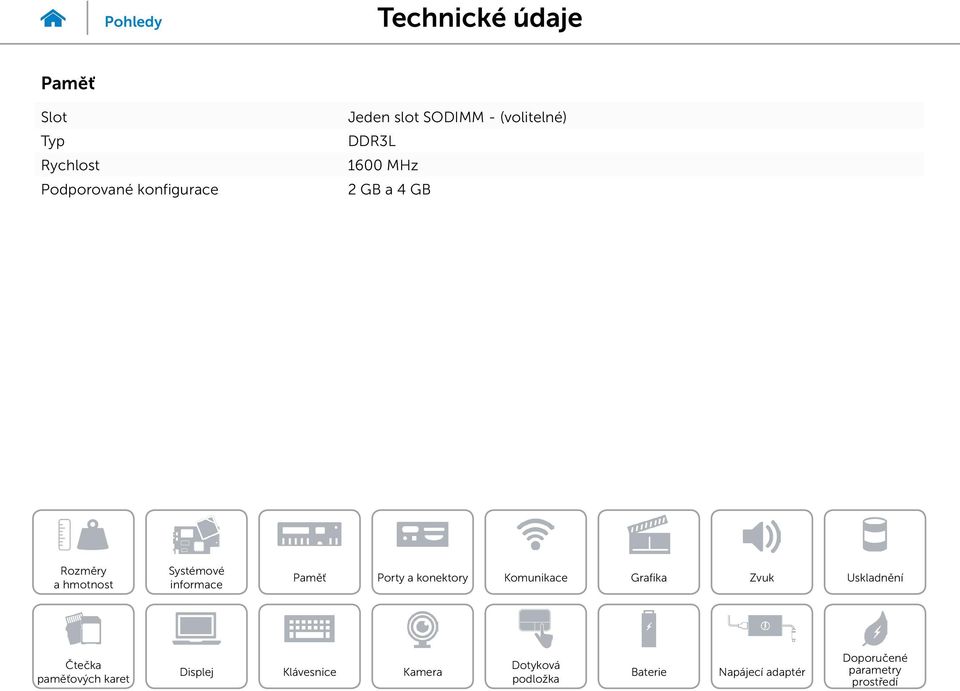The width and height of the screenshot is (960, 691).
Task: Select the Typ row label
Action: [x=53, y=141]
